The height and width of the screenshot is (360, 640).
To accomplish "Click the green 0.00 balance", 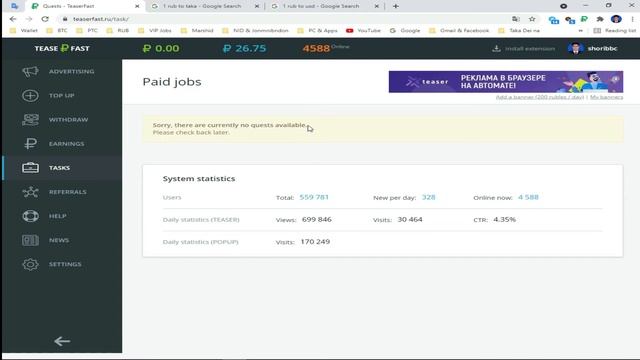I will point(161,48).
